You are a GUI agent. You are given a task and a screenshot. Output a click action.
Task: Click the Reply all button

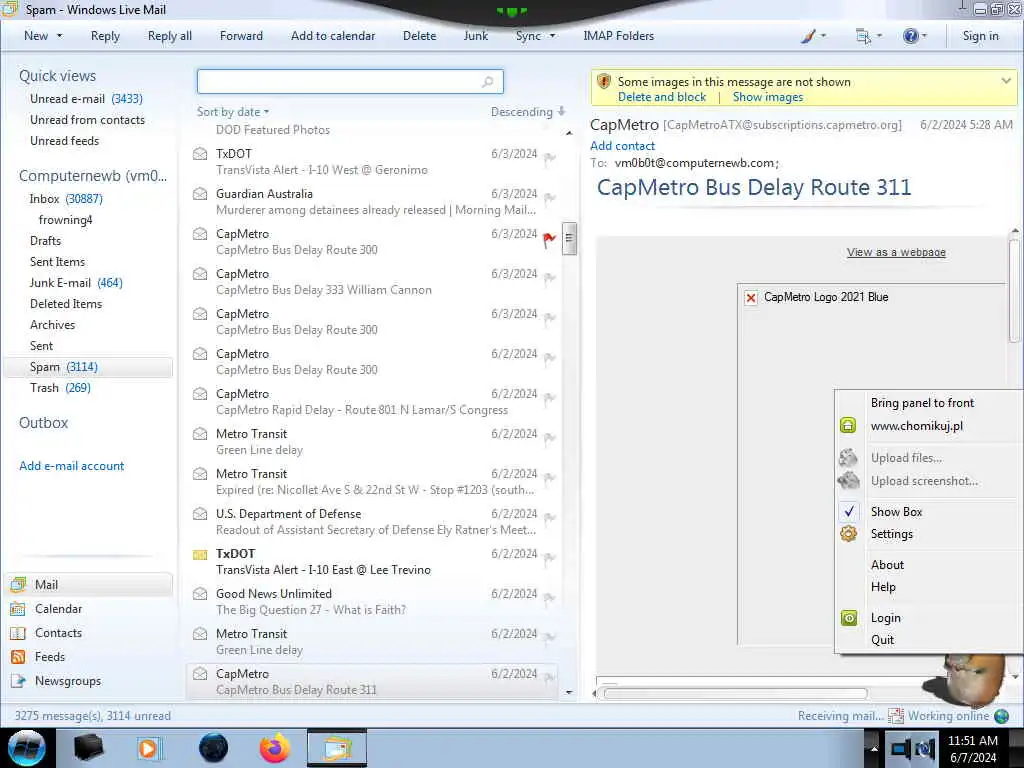coord(170,36)
